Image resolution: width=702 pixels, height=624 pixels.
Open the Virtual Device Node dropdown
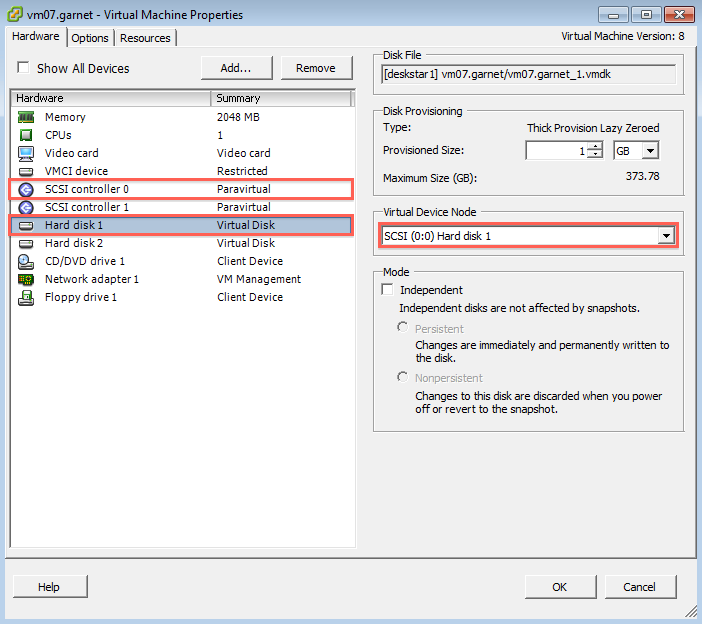click(666, 235)
